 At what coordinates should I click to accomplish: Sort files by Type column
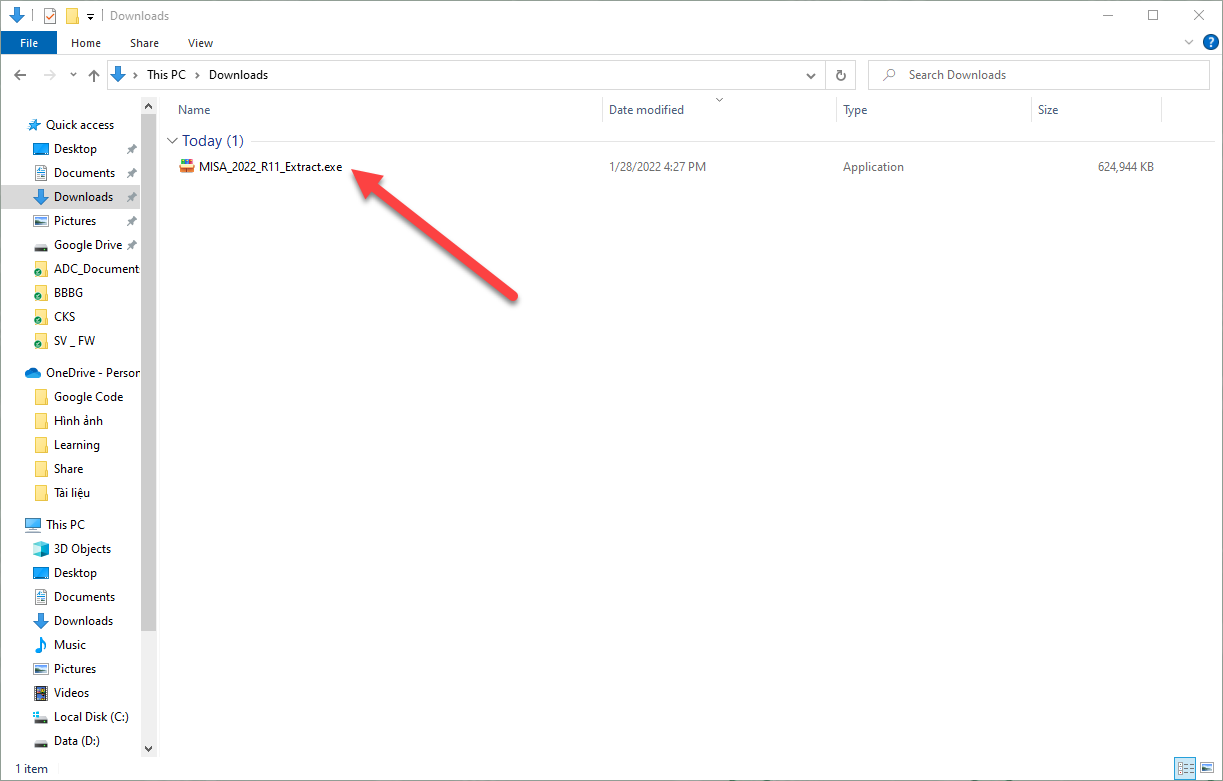click(x=855, y=110)
